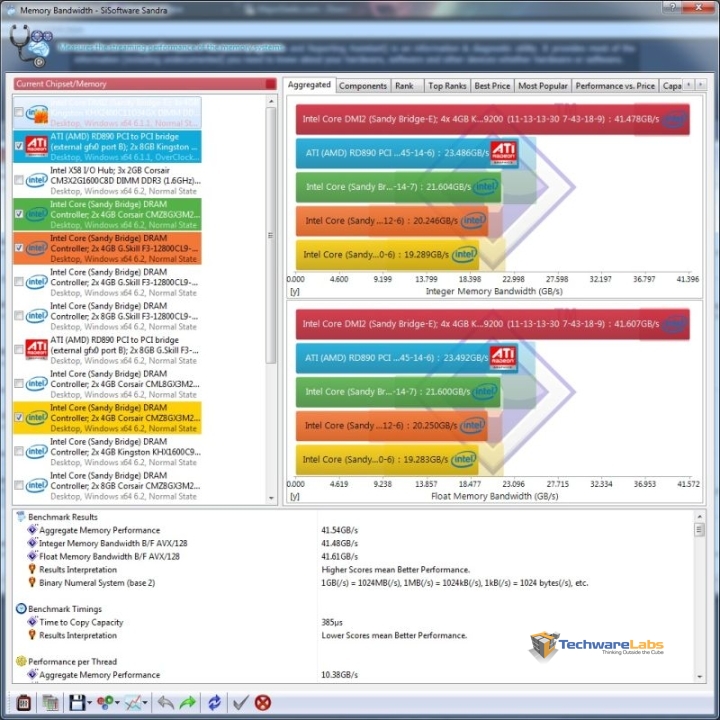Click the pin icon beside Binary Numeral System
720x720 pixels.
point(32,582)
